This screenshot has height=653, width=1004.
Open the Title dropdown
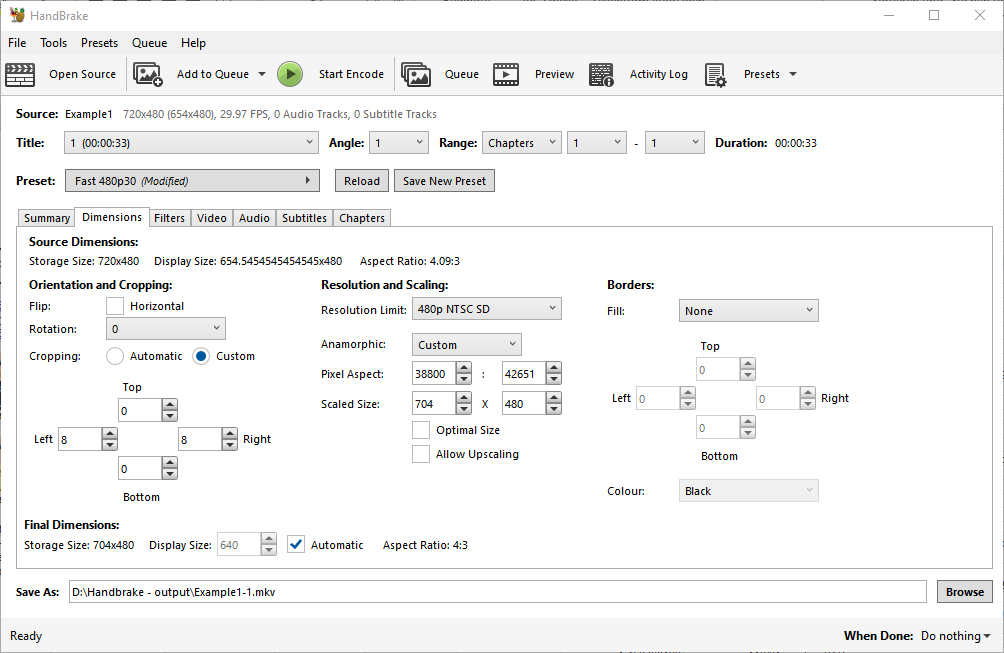point(191,143)
